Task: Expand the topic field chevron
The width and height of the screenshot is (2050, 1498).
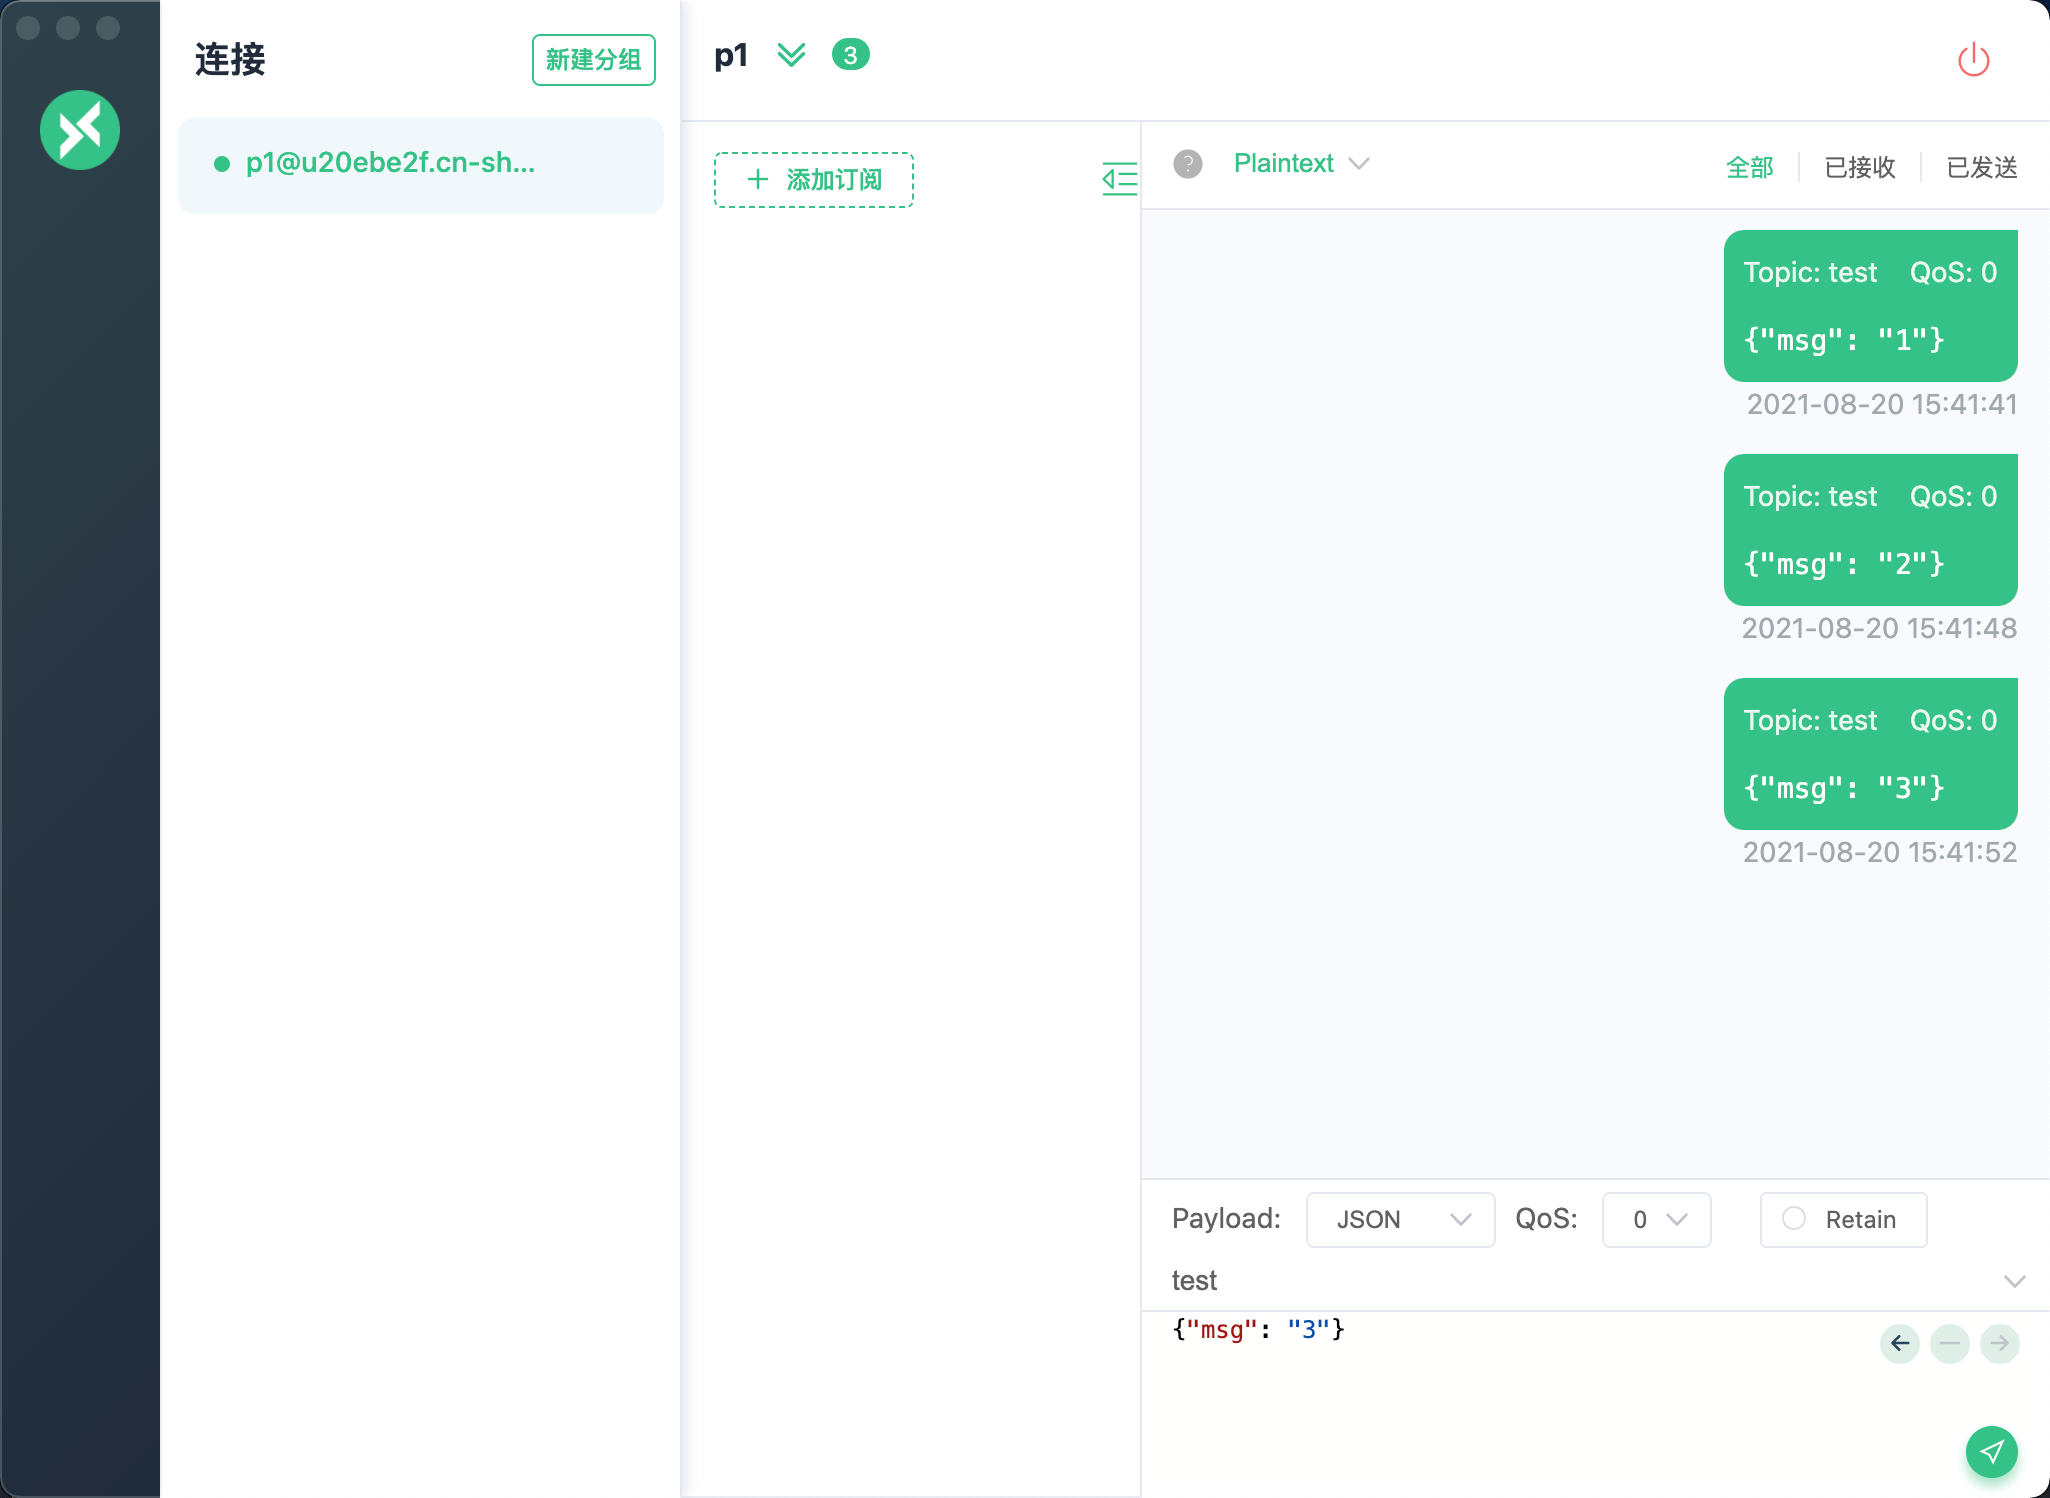Action: point(2014,1281)
